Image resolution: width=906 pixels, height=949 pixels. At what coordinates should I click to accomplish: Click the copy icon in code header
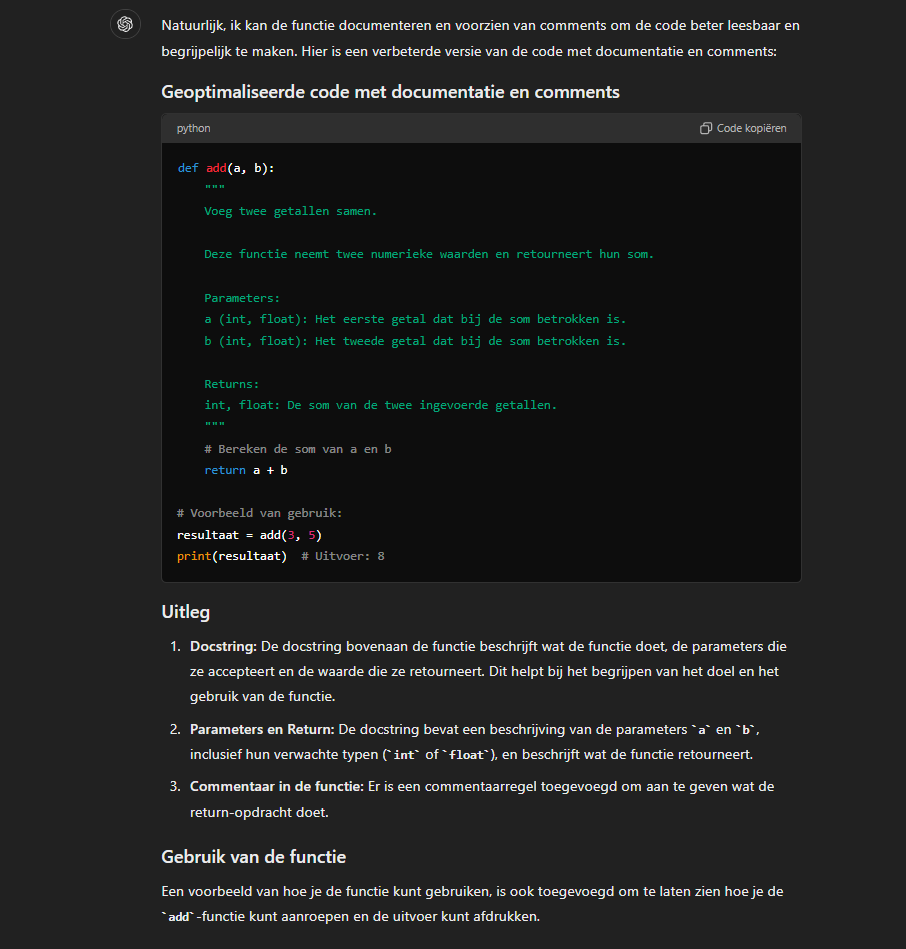706,129
